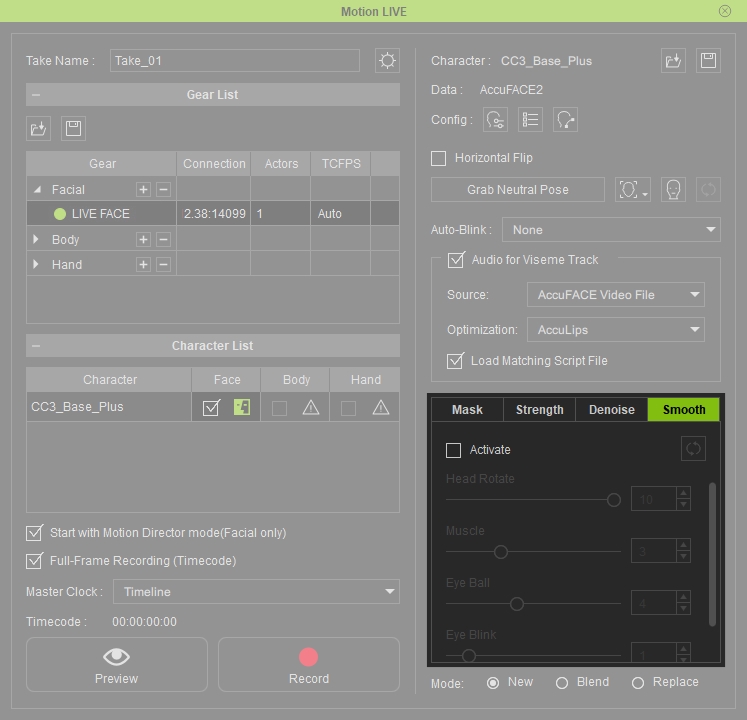Click reset icon beside Grab Neutral Pose

(x=708, y=190)
